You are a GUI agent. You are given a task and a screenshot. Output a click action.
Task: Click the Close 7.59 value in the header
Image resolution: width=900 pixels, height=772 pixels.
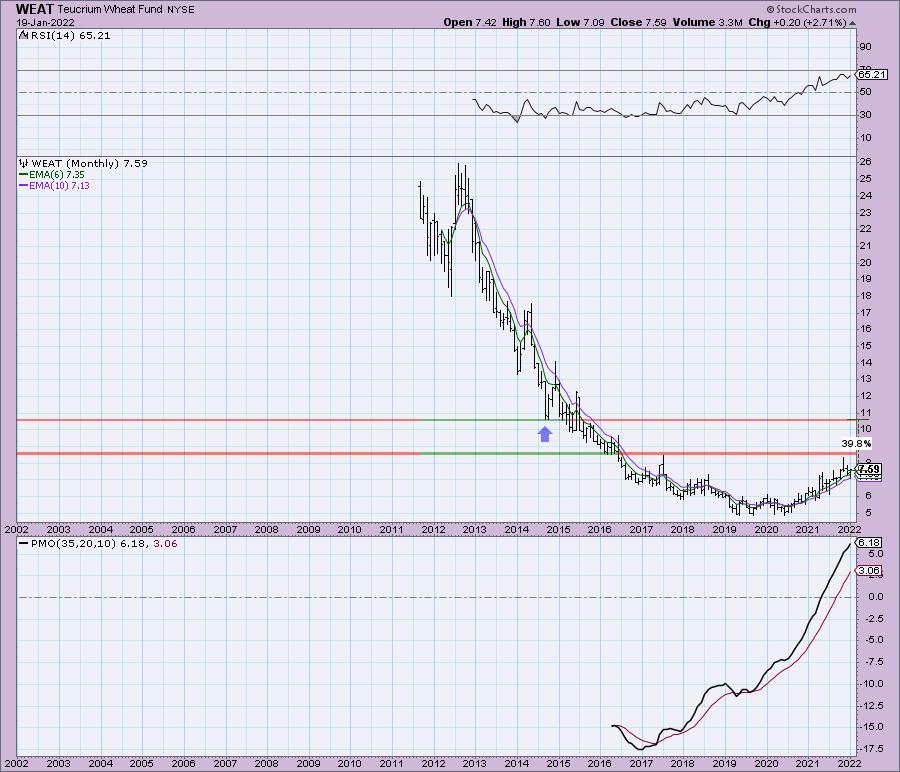(638, 22)
